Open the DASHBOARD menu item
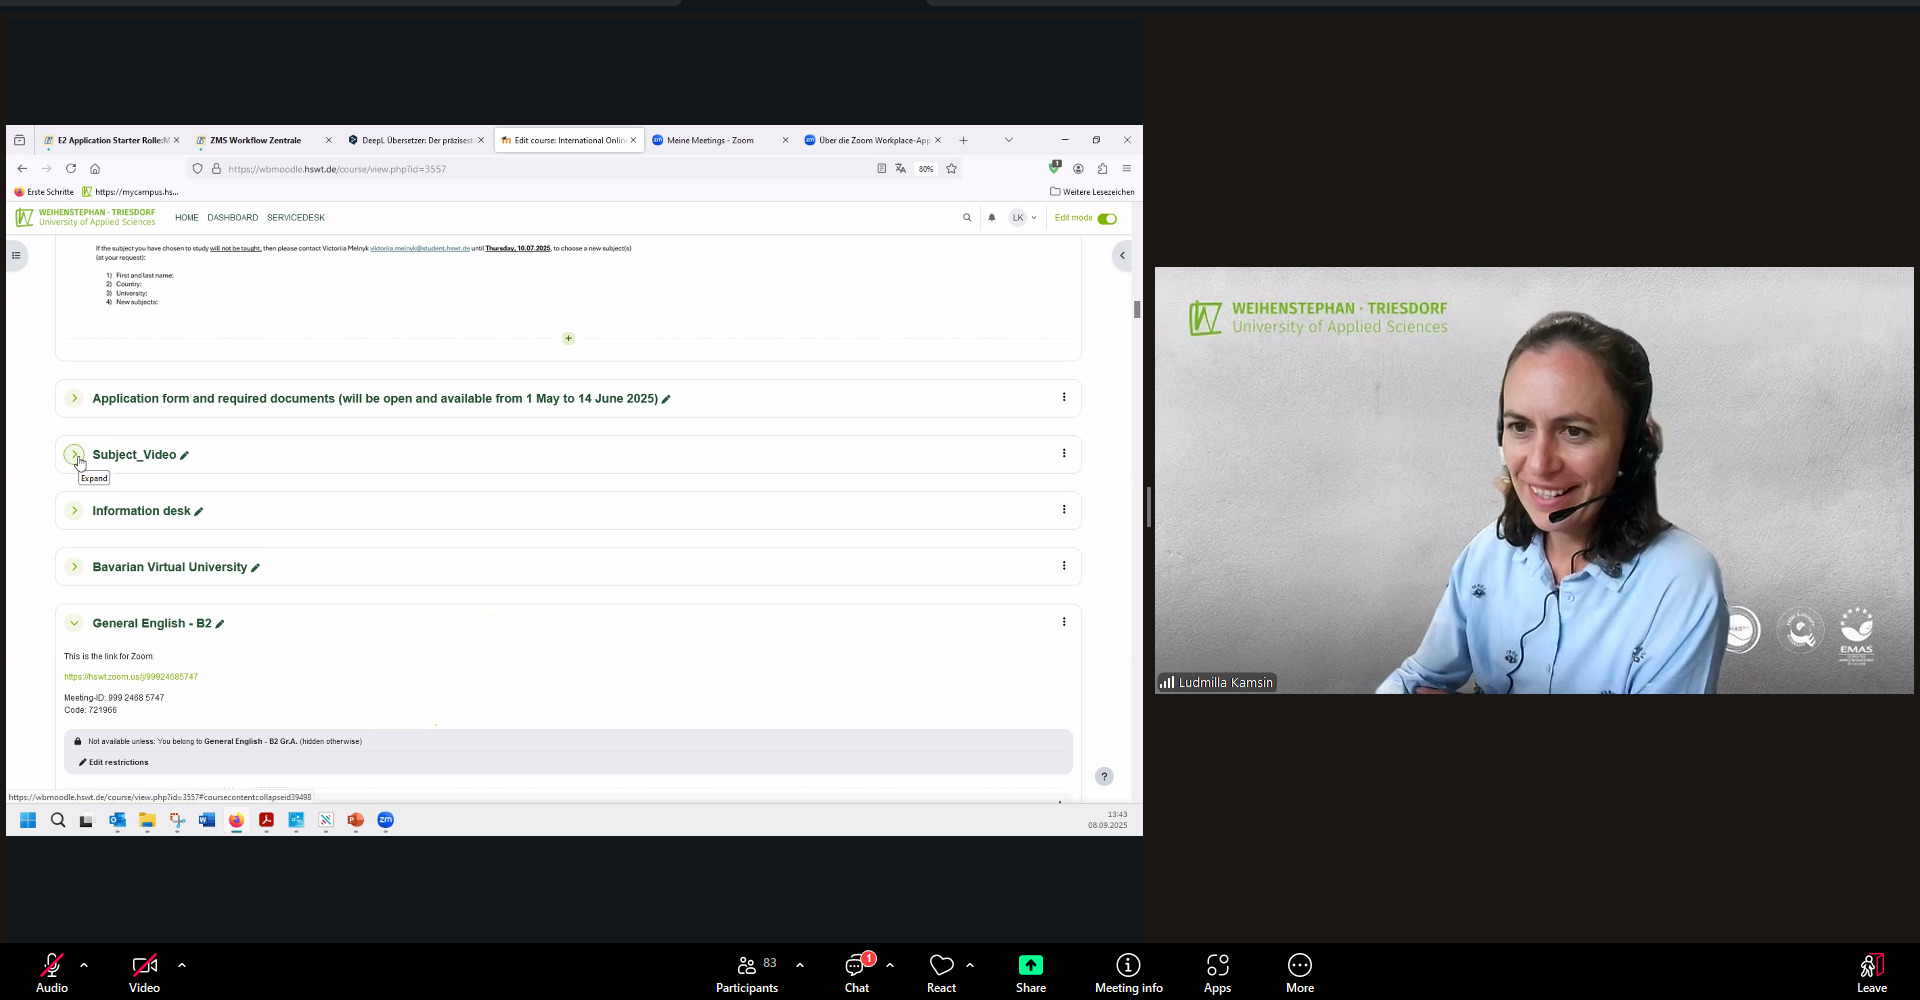The height and width of the screenshot is (1000, 1920). coord(232,218)
